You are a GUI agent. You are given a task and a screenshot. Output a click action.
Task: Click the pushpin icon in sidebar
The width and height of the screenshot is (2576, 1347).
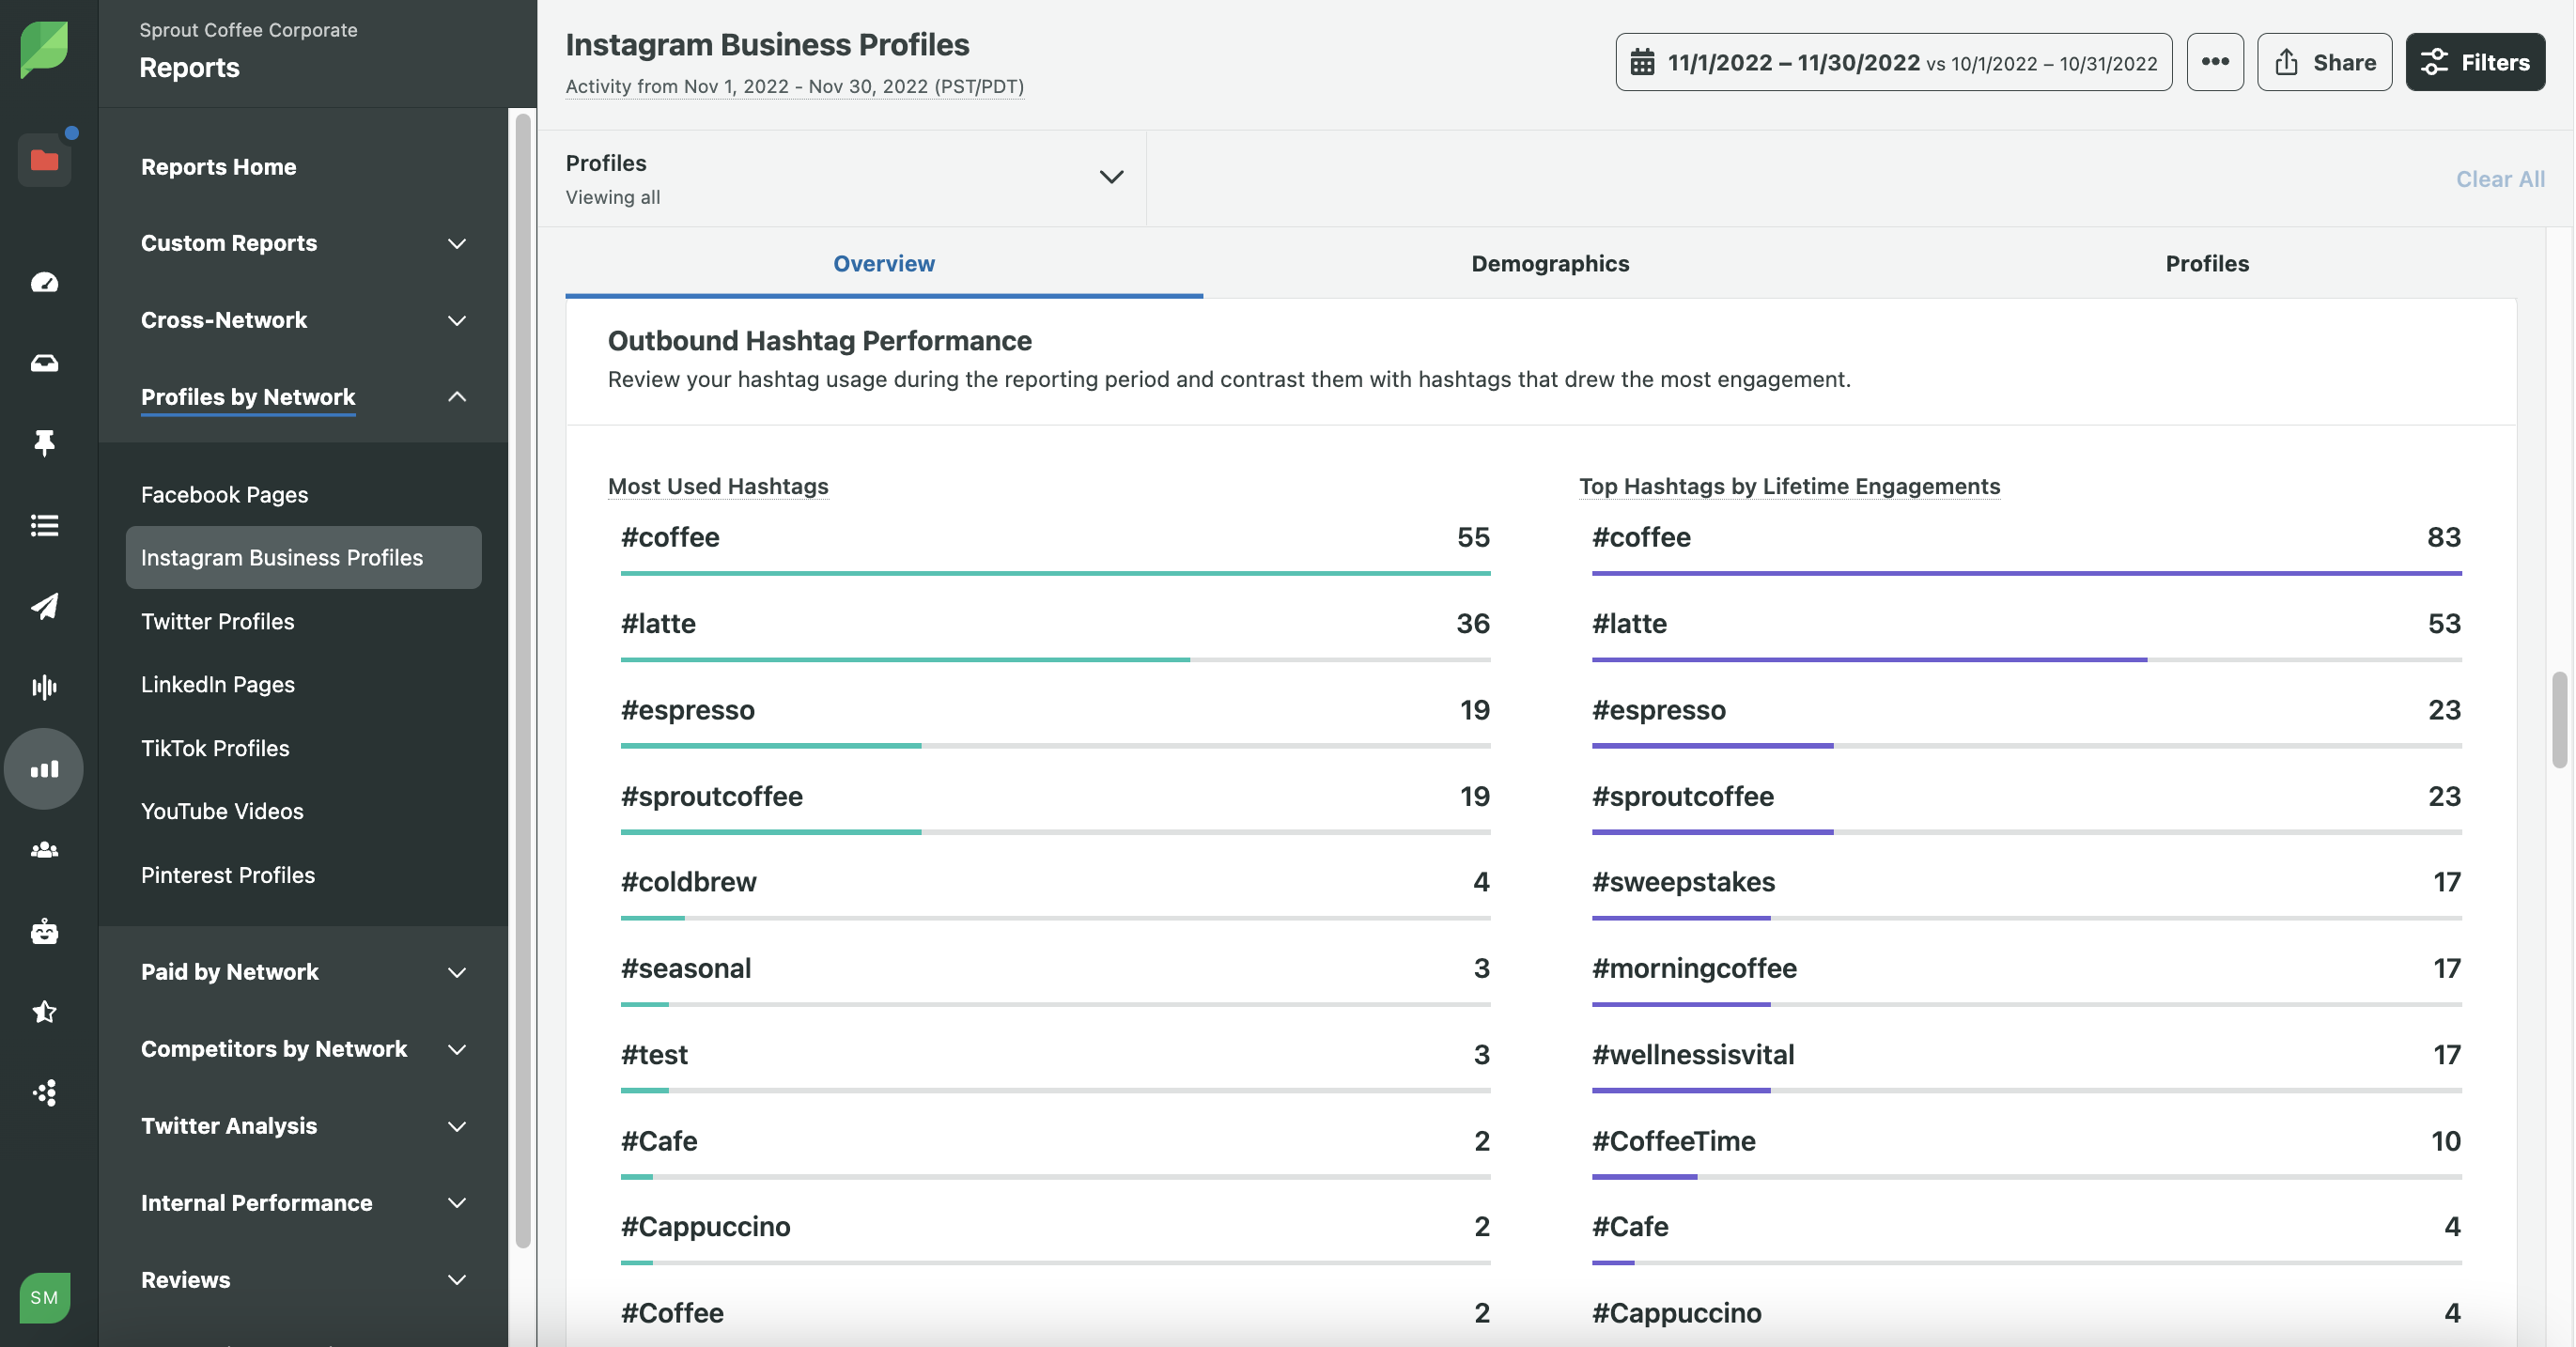pyautogui.click(x=44, y=443)
